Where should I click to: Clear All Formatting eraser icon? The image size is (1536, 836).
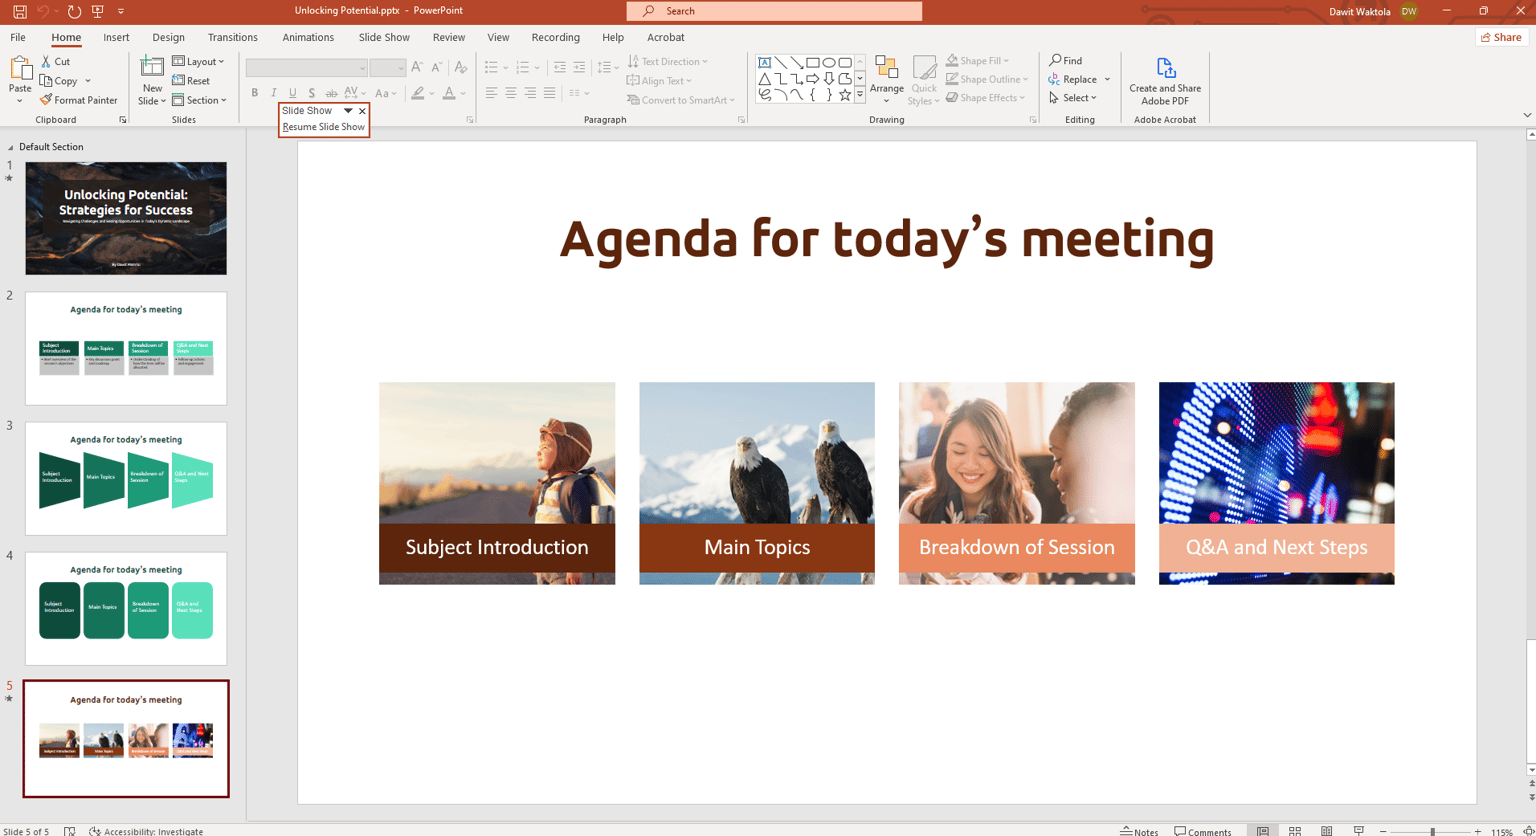(461, 67)
